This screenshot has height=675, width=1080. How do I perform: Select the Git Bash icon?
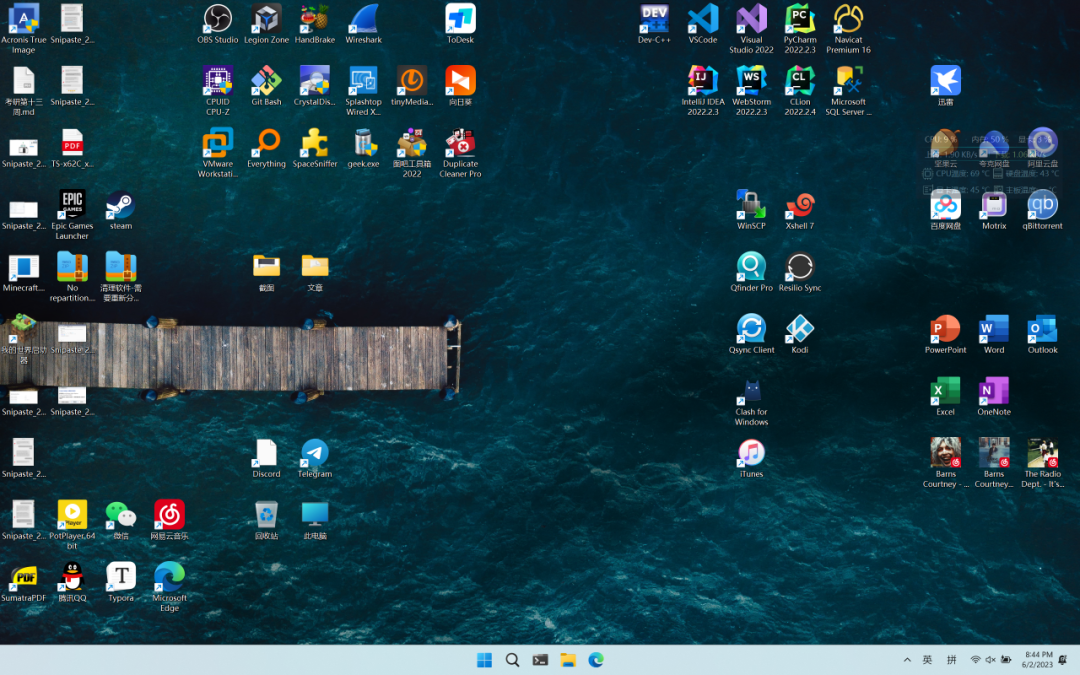(266, 86)
